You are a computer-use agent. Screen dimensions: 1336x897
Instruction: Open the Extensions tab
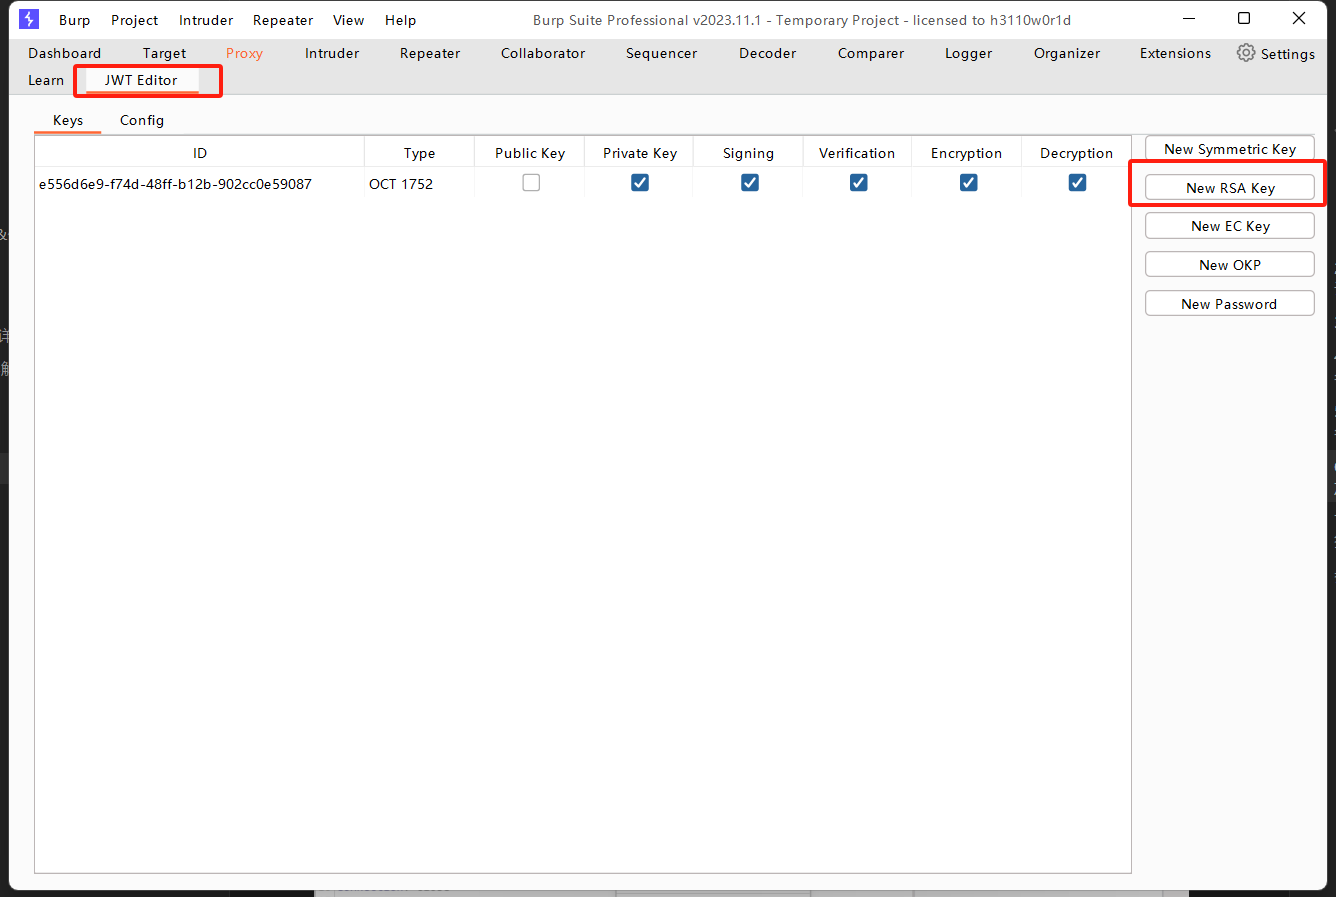(x=1175, y=53)
